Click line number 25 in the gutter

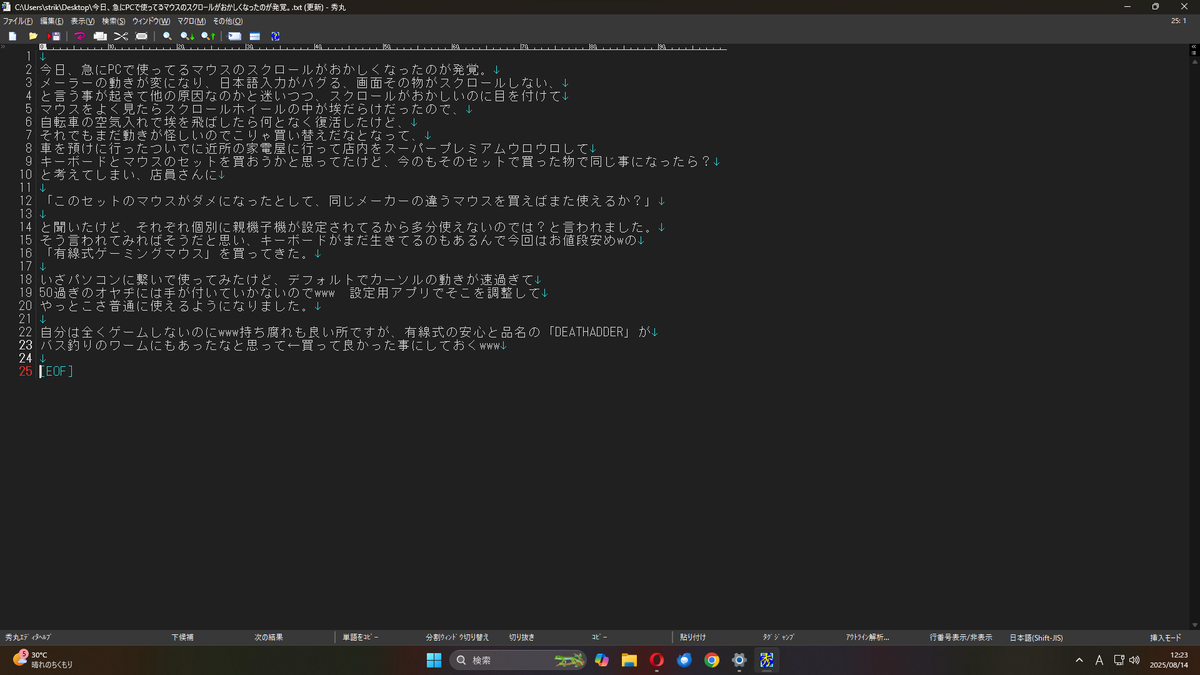tap(27, 371)
